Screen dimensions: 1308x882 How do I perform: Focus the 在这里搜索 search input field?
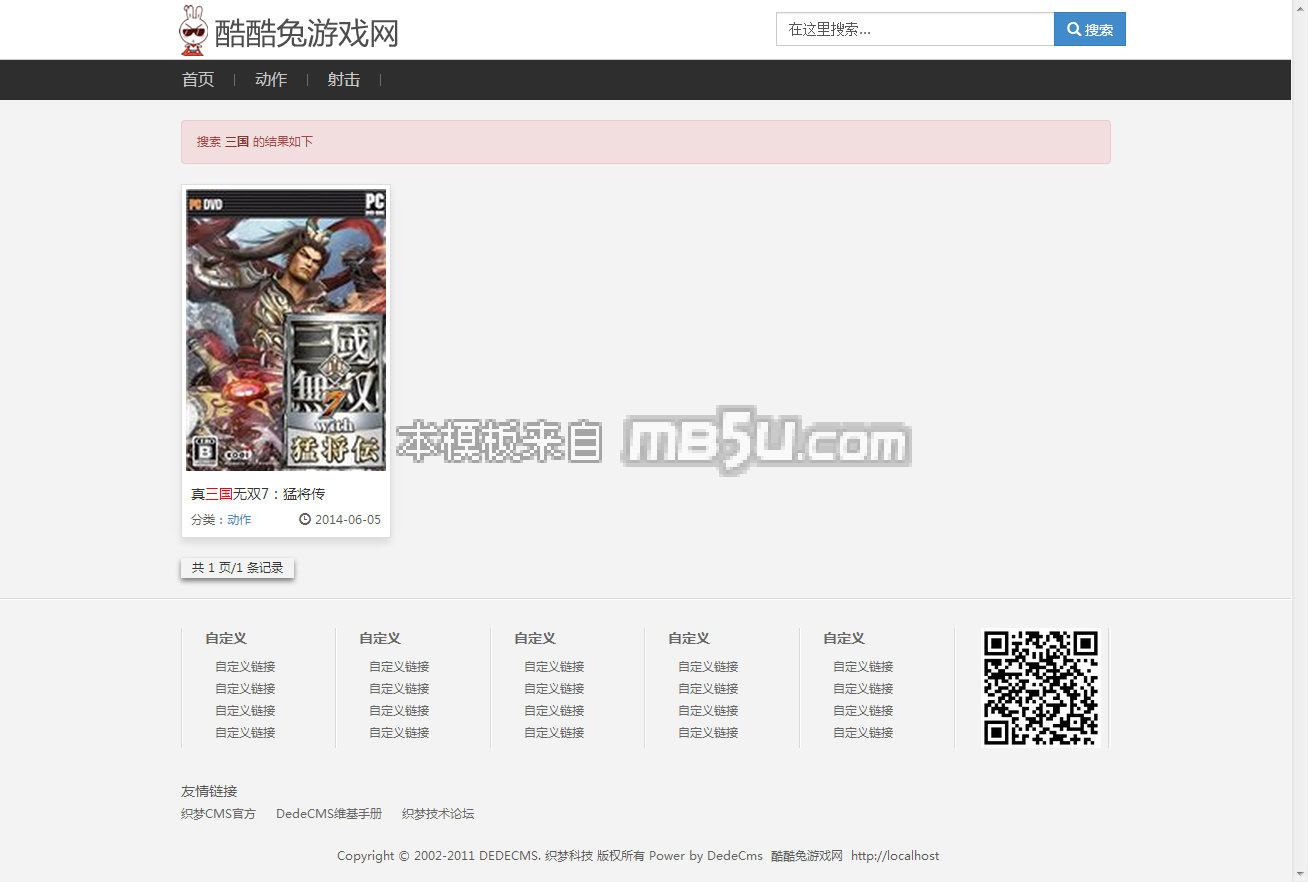click(x=914, y=29)
